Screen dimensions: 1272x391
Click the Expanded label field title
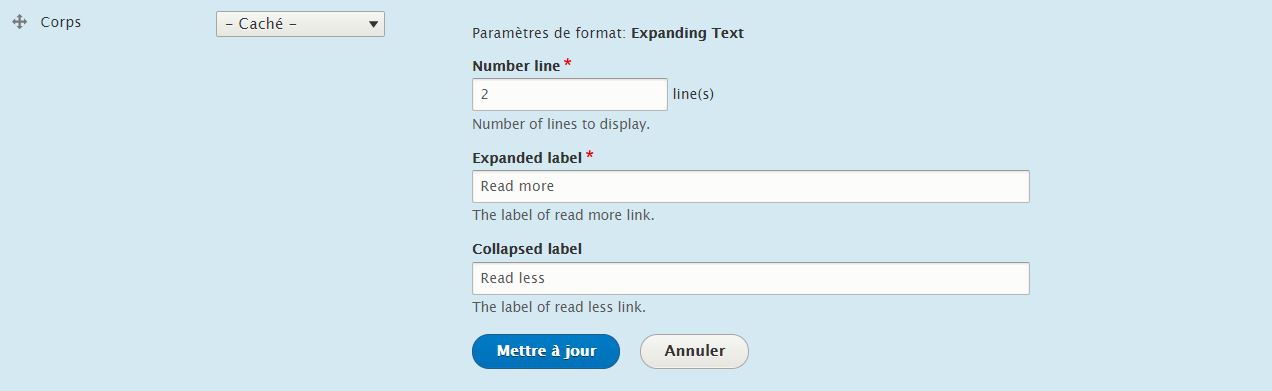pyautogui.click(x=527, y=157)
